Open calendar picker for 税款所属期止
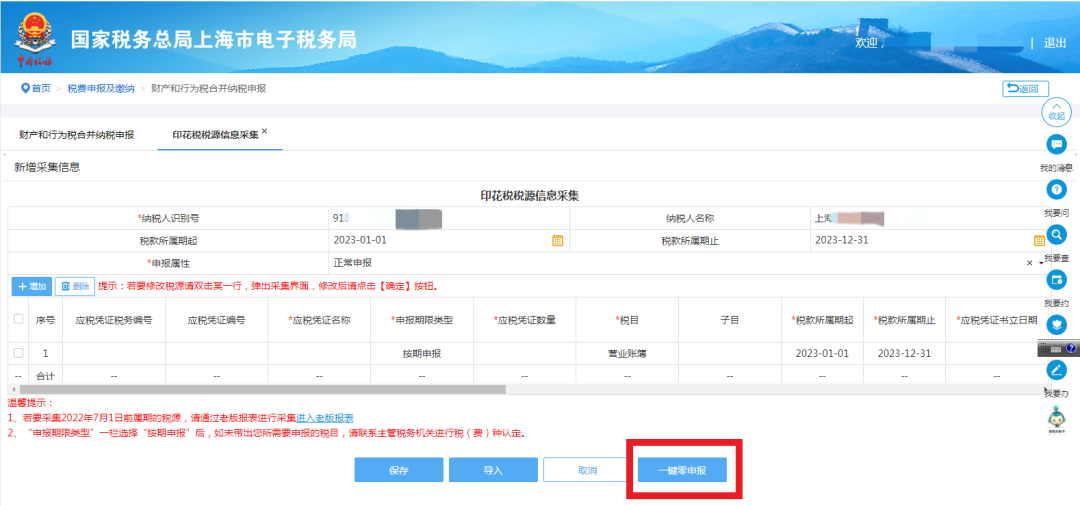1080x506 pixels. pos(1039,240)
